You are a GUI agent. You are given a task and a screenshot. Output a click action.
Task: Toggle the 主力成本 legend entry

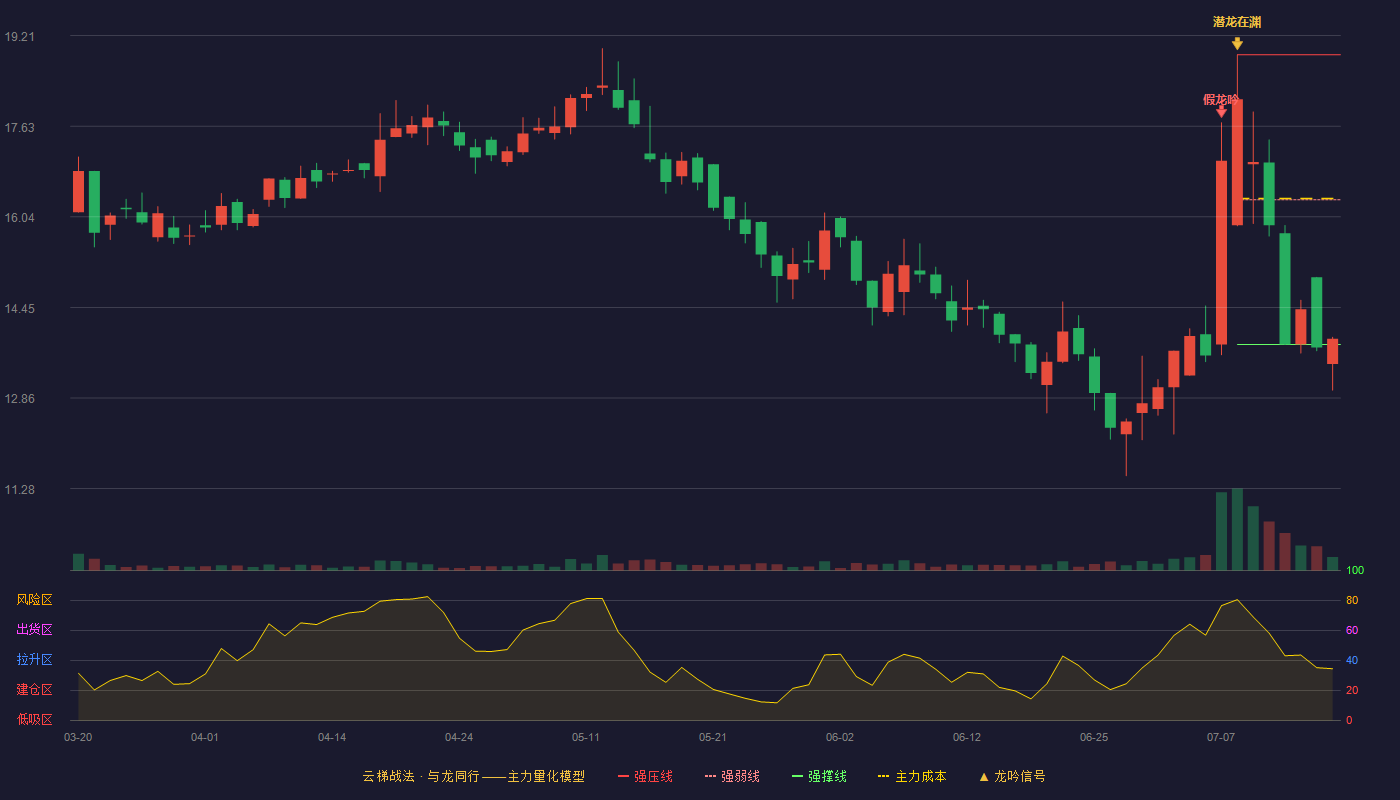coord(912,776)
